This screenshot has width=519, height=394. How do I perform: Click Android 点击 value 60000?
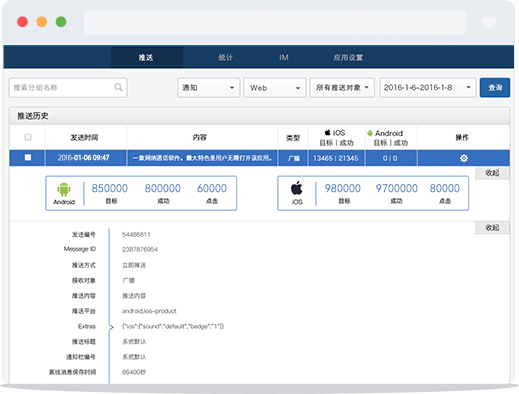212,188
